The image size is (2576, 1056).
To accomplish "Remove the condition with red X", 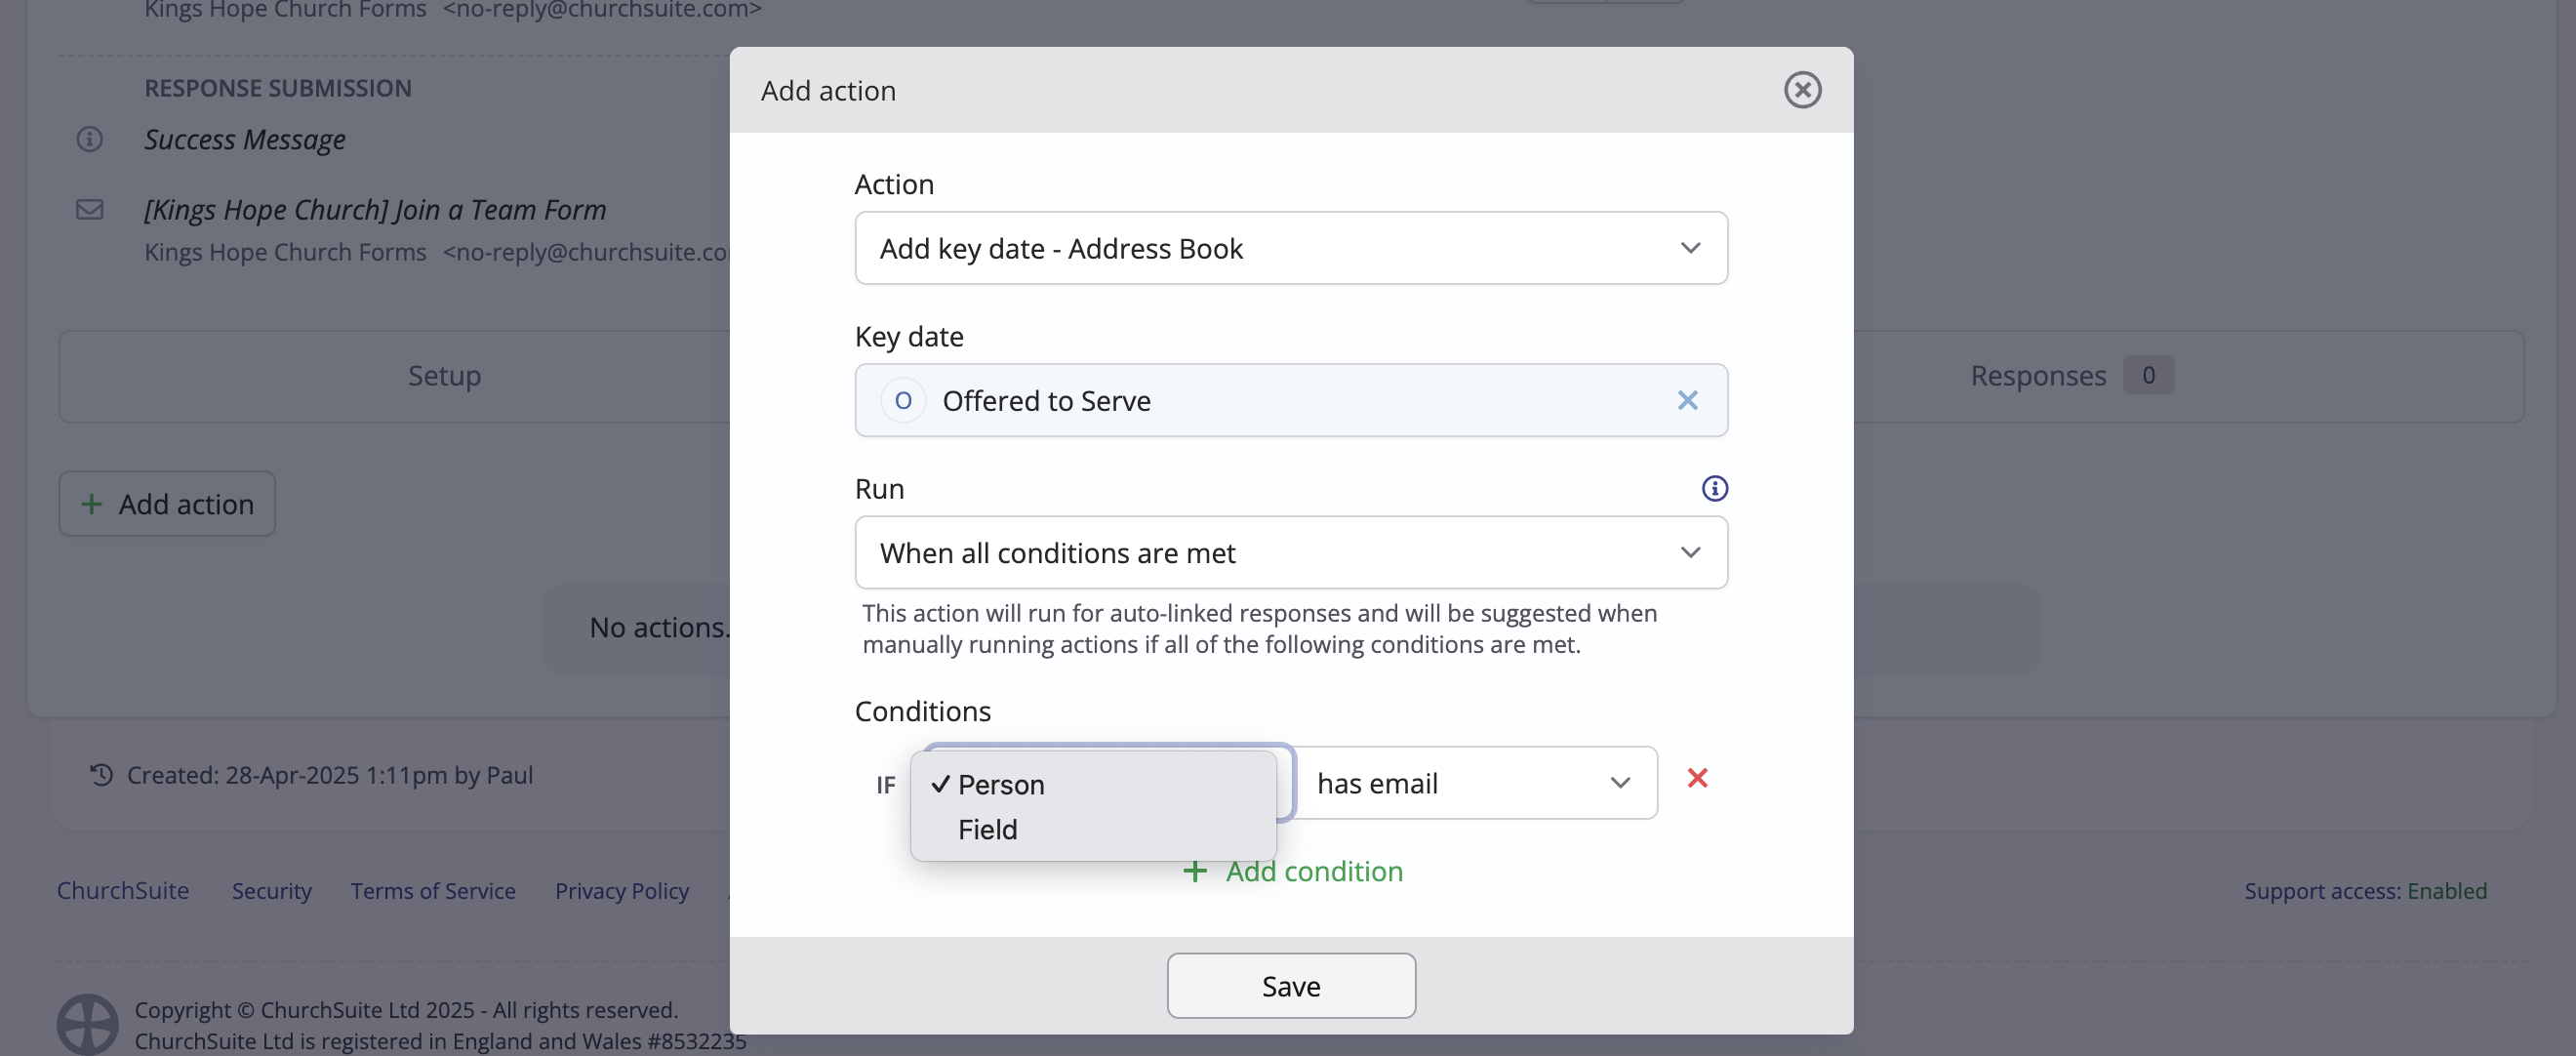I will pyautogui.click(x=1697, y=778).
